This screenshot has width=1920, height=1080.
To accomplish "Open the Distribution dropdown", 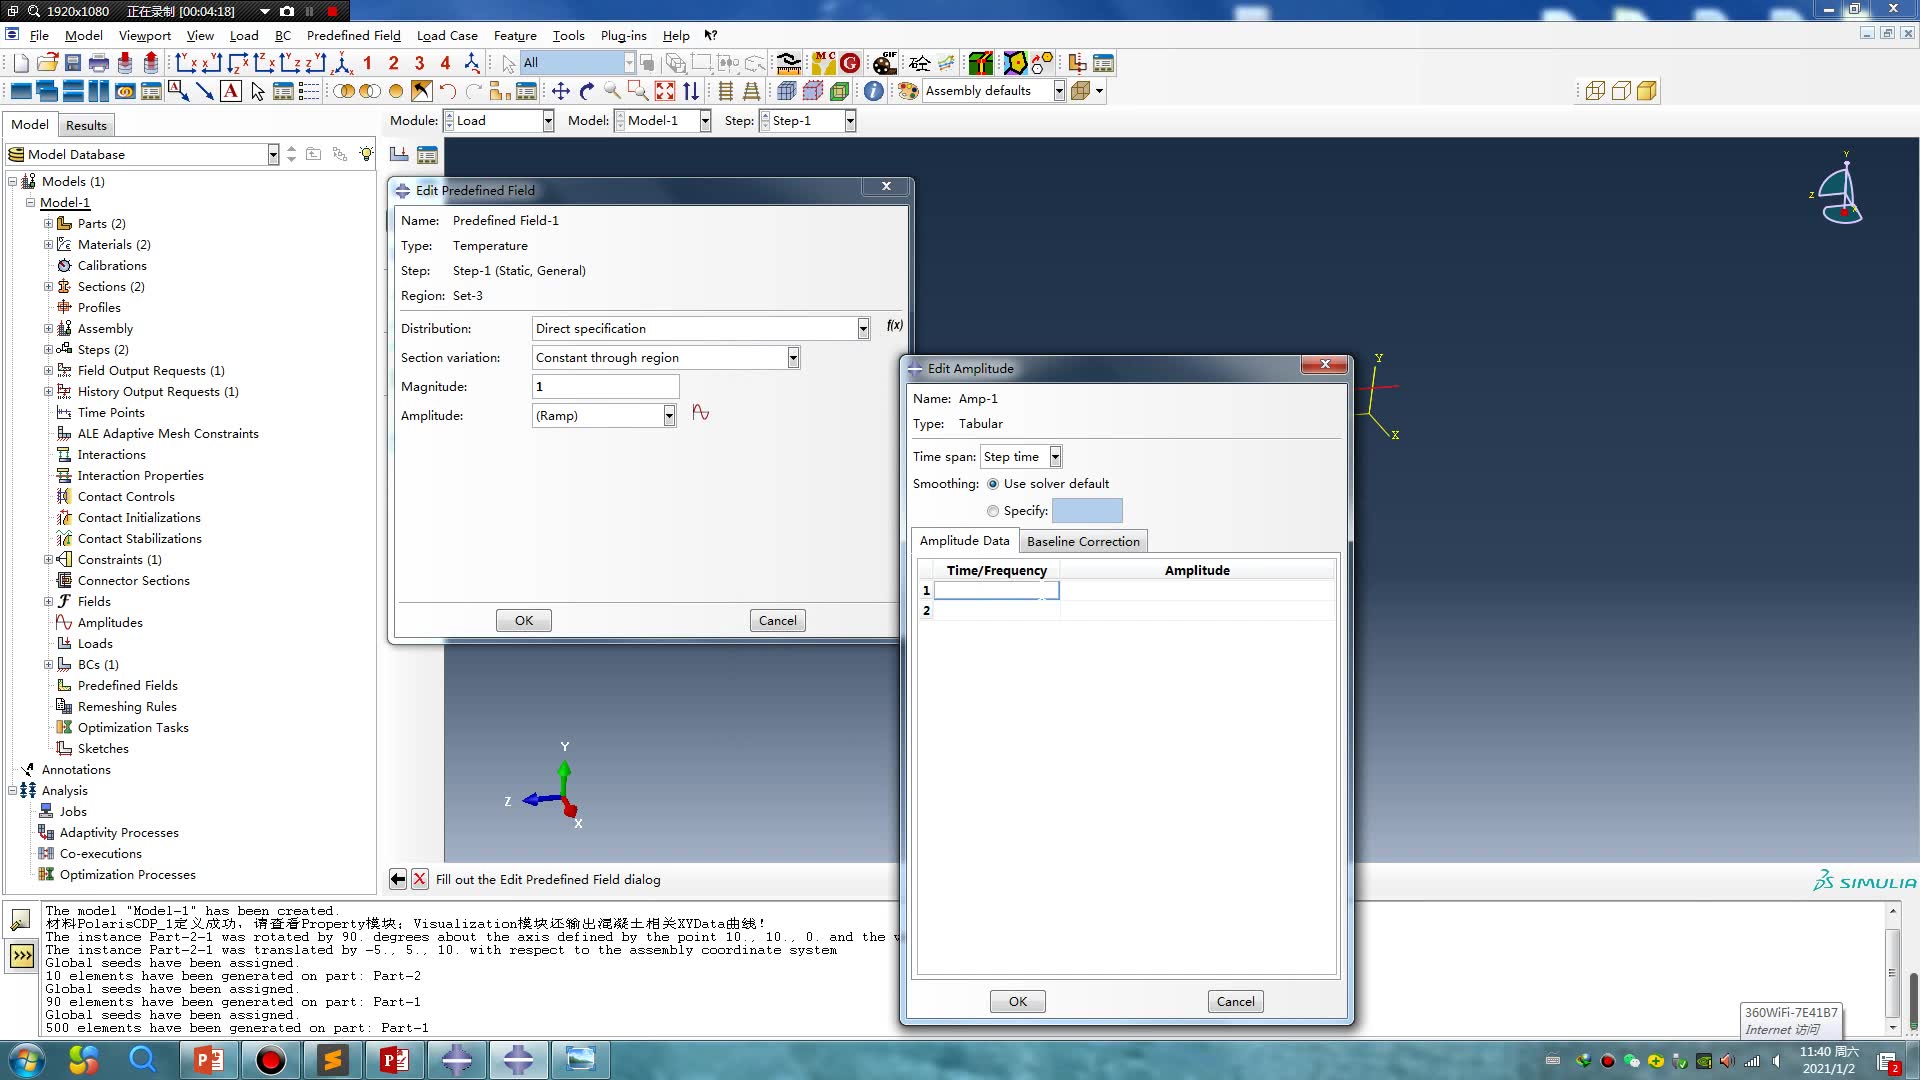I will click(862, 329).
